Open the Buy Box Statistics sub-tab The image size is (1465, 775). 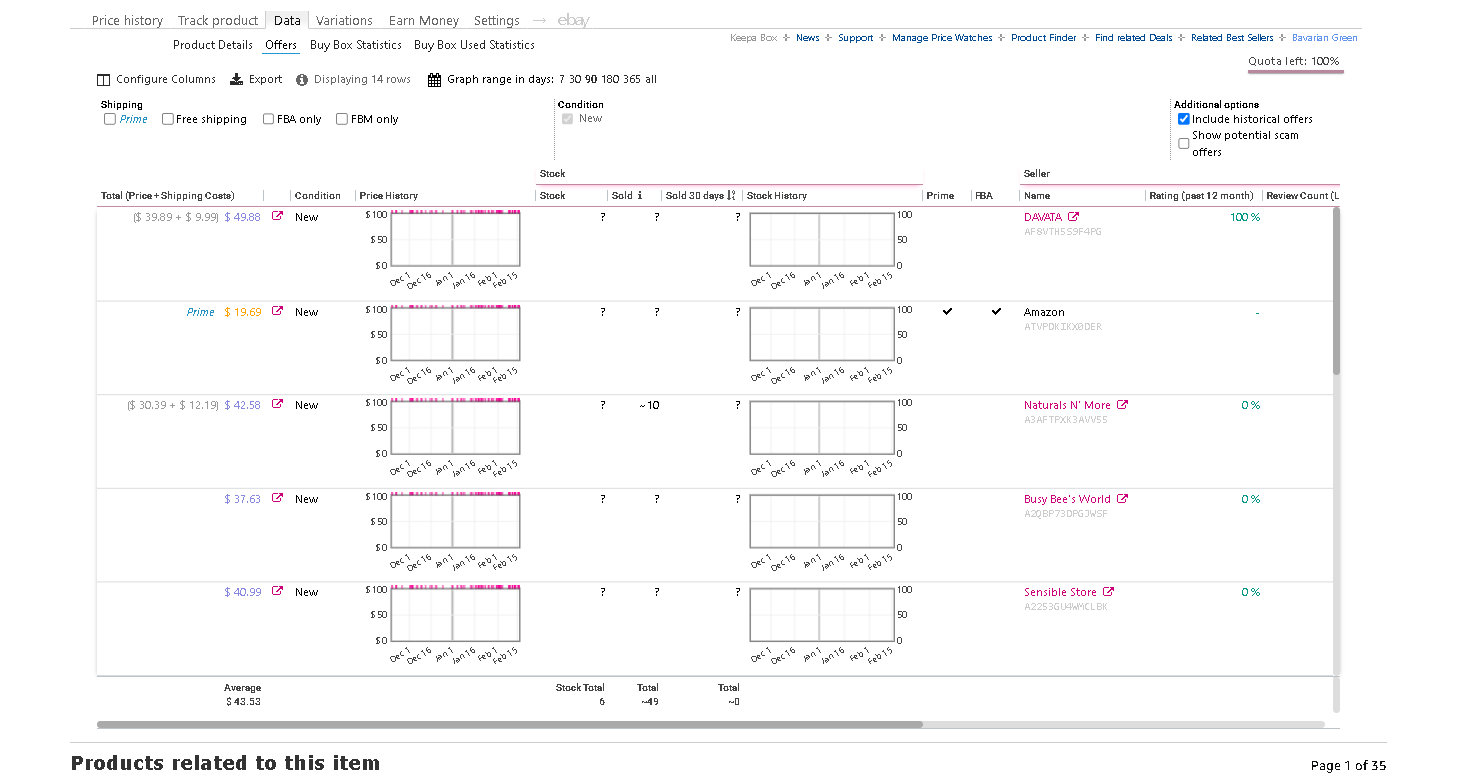point(356,45)
